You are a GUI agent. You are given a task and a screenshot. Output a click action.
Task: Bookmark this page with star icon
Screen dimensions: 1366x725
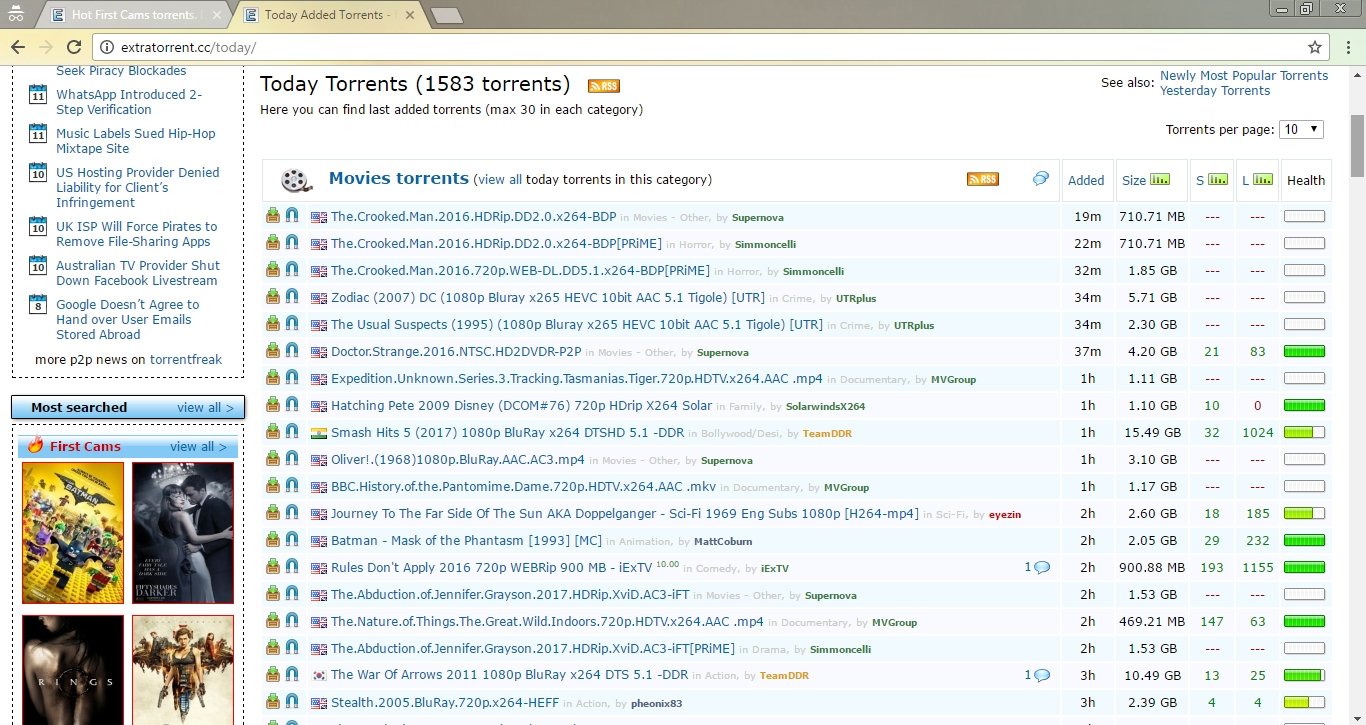[x=1315, y=47]
